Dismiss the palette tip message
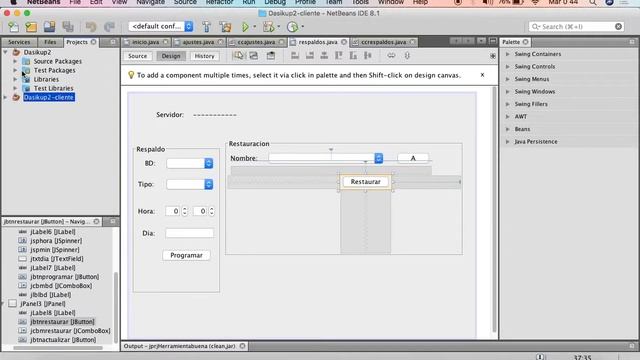640x360 pixels. tap(482, 75)
